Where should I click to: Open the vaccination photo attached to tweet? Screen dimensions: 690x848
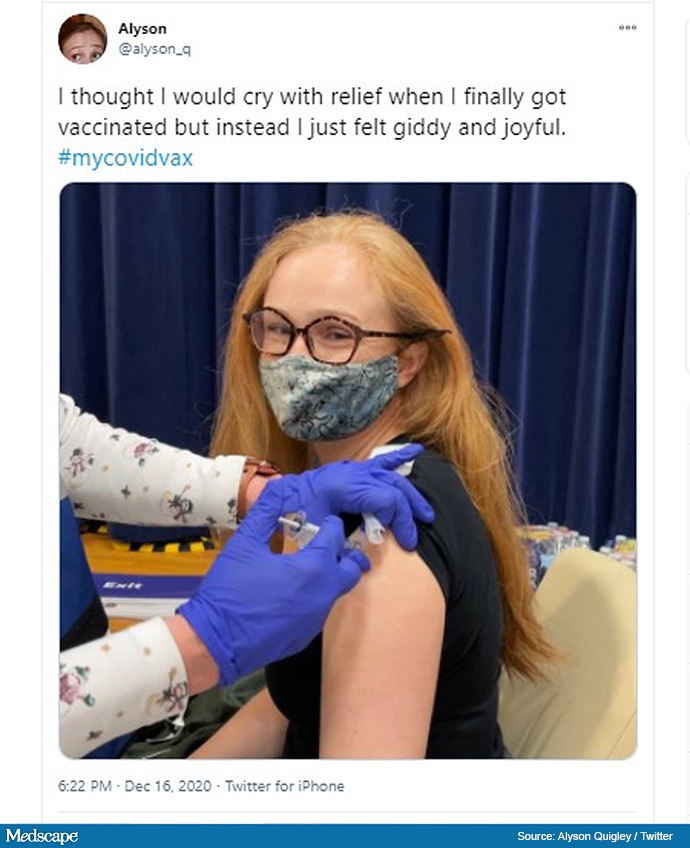click(x=348, y=471)
